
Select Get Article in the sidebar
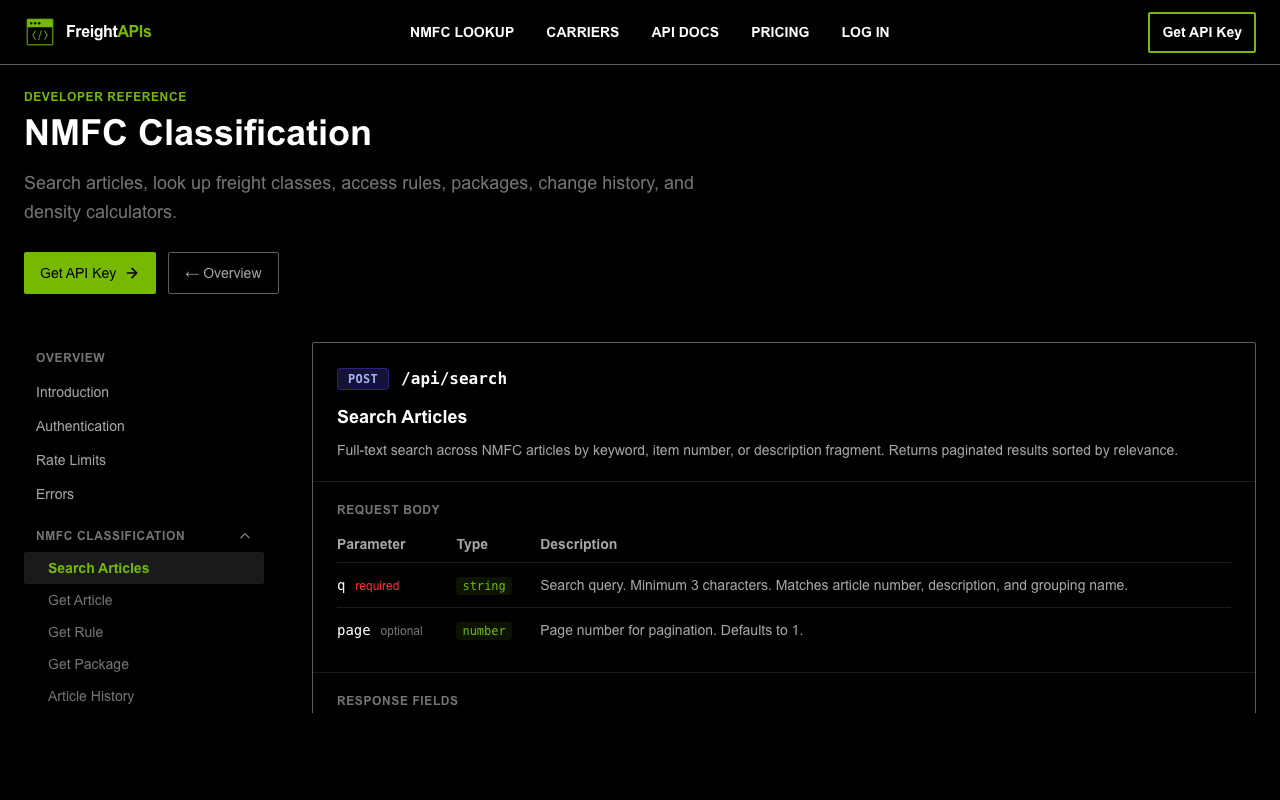point(80,600)
